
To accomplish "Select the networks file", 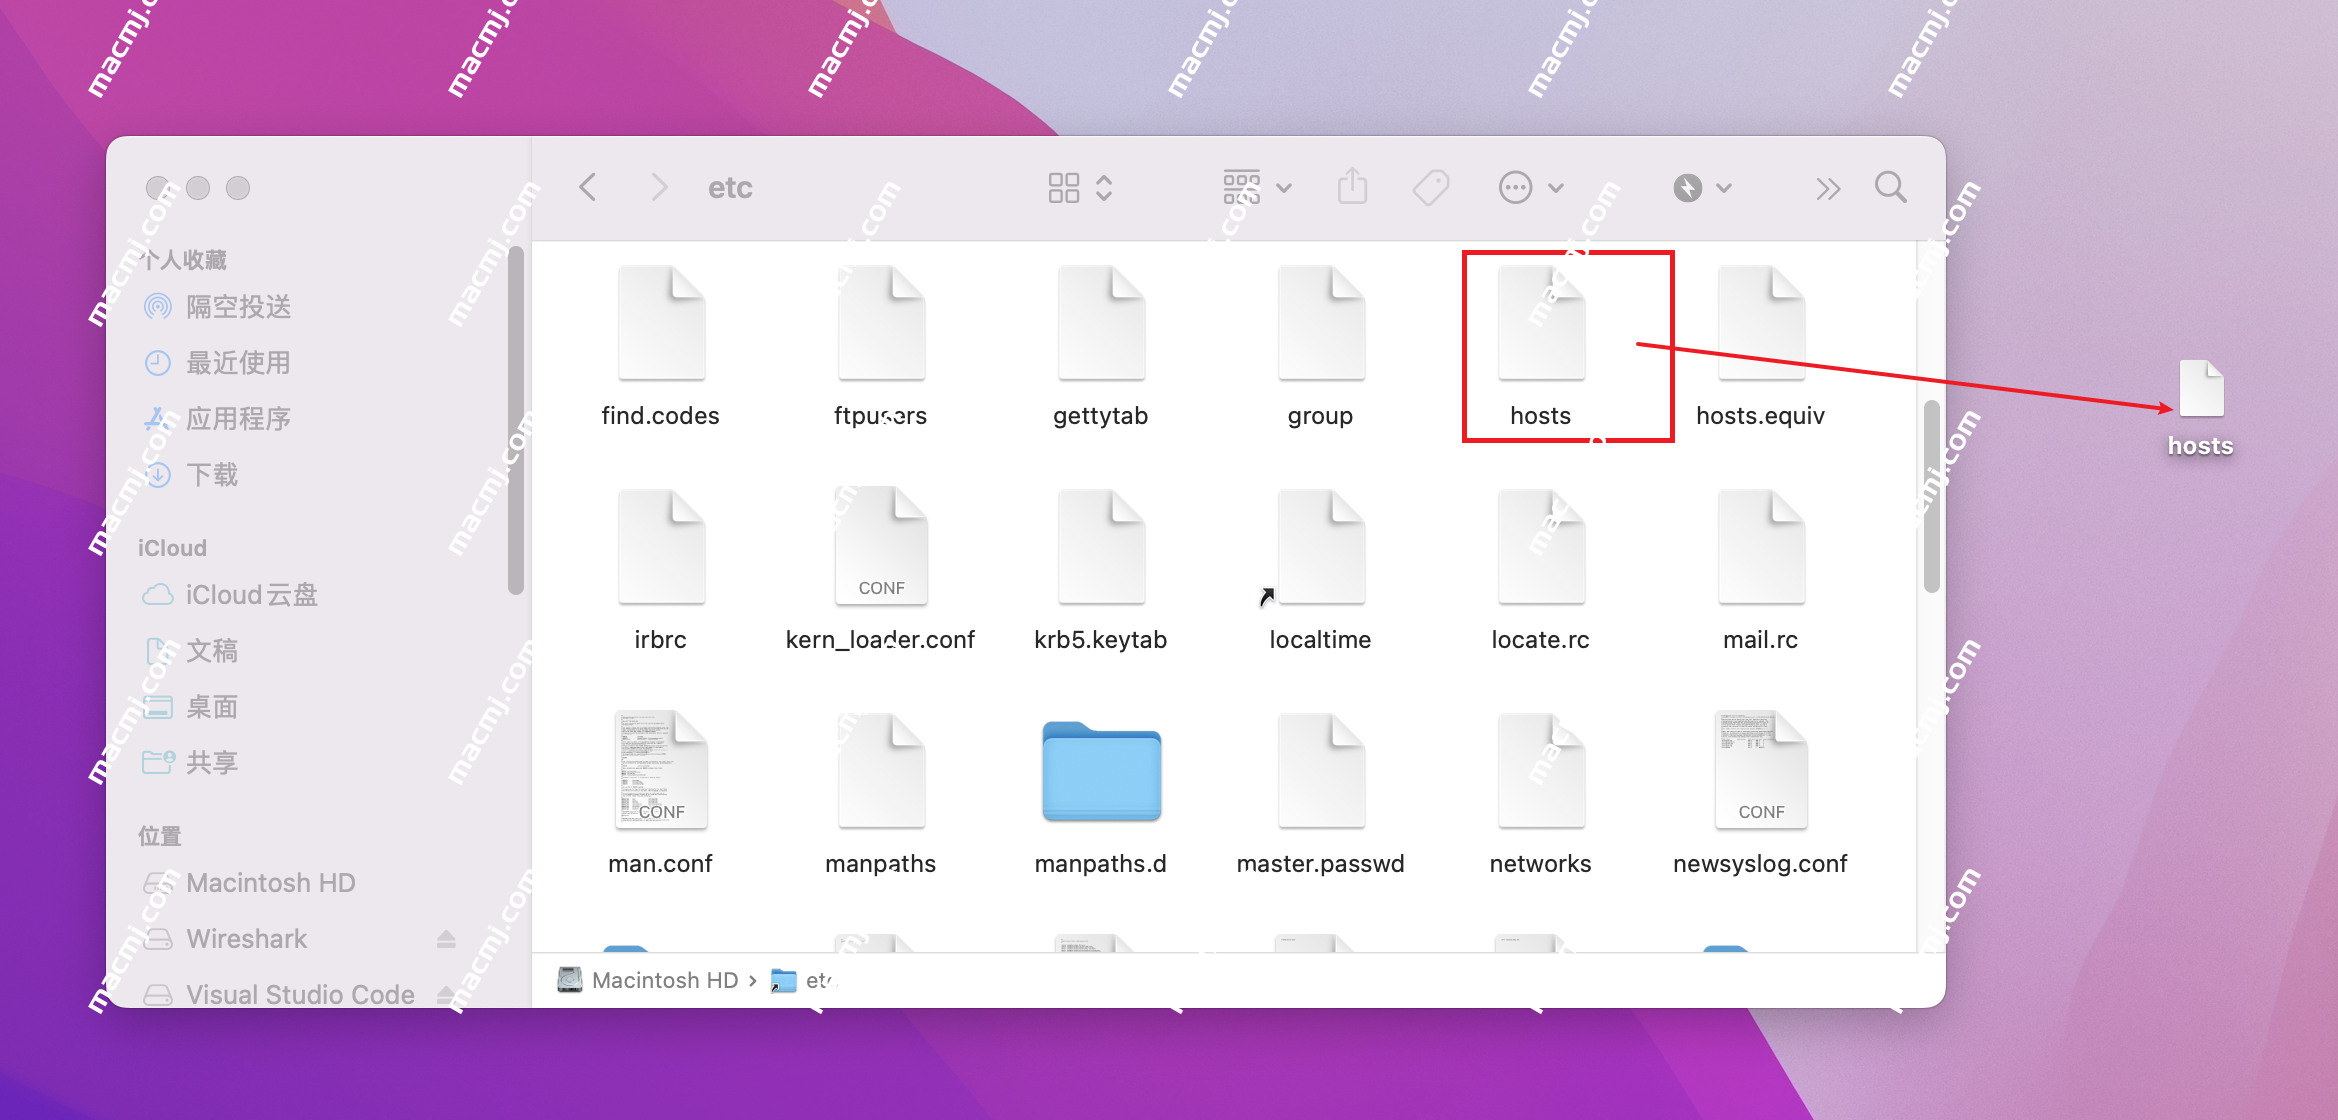I will [1540, 794].
